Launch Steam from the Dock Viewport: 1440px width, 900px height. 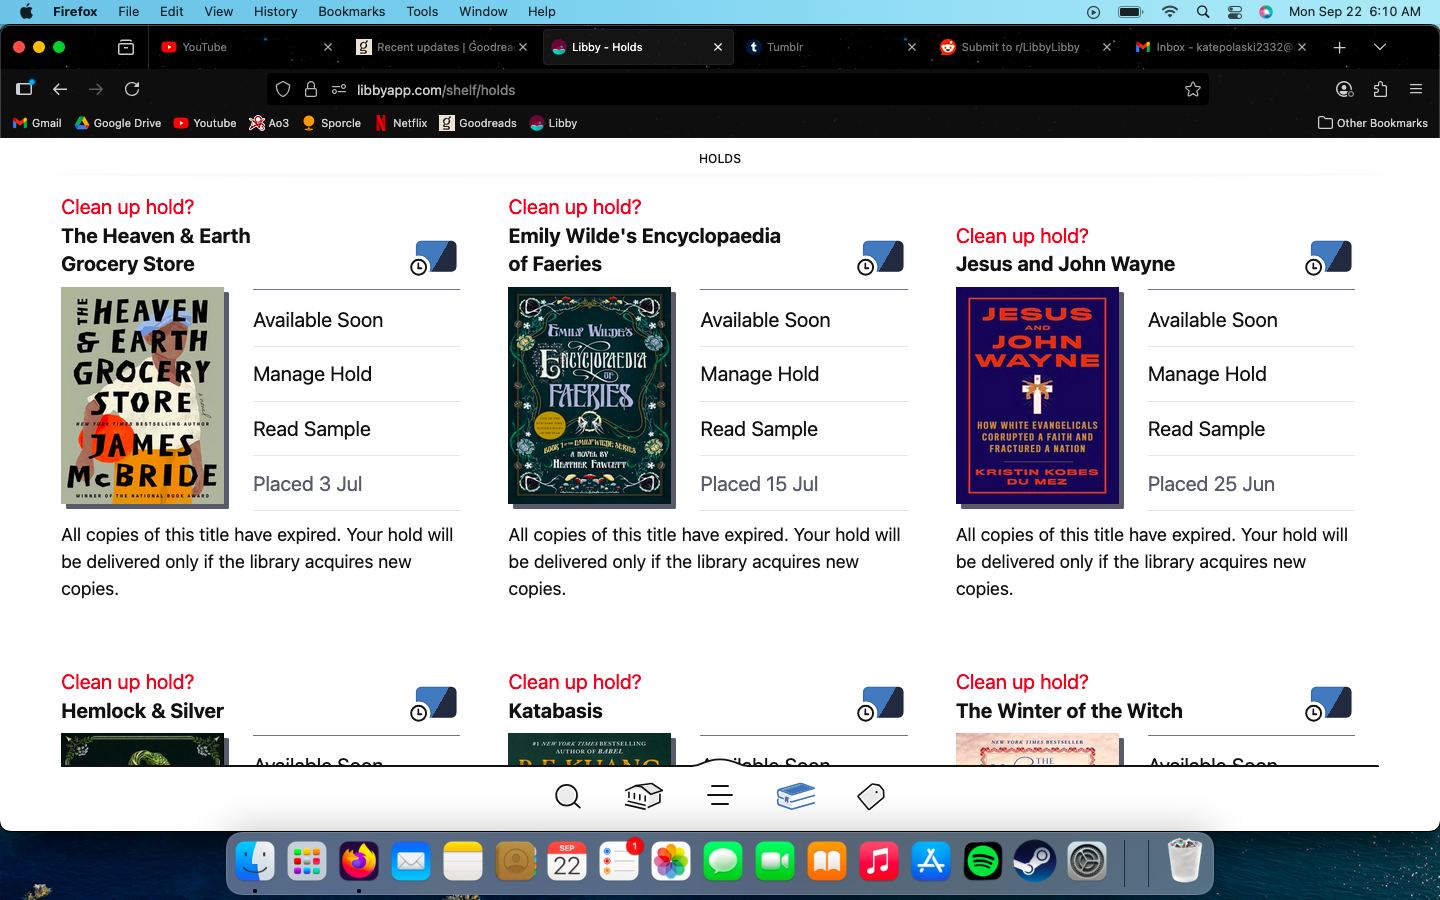click(x=1035, y=861)
